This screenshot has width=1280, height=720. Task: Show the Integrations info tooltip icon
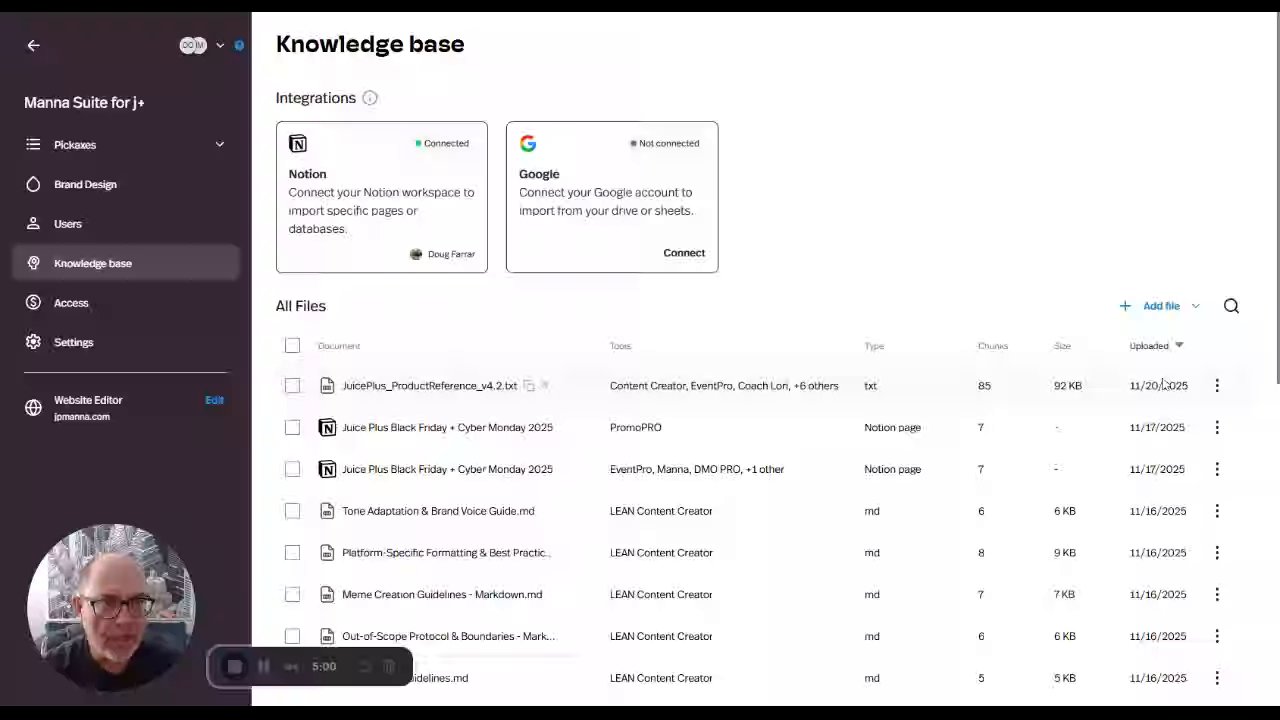coord(370,98)
